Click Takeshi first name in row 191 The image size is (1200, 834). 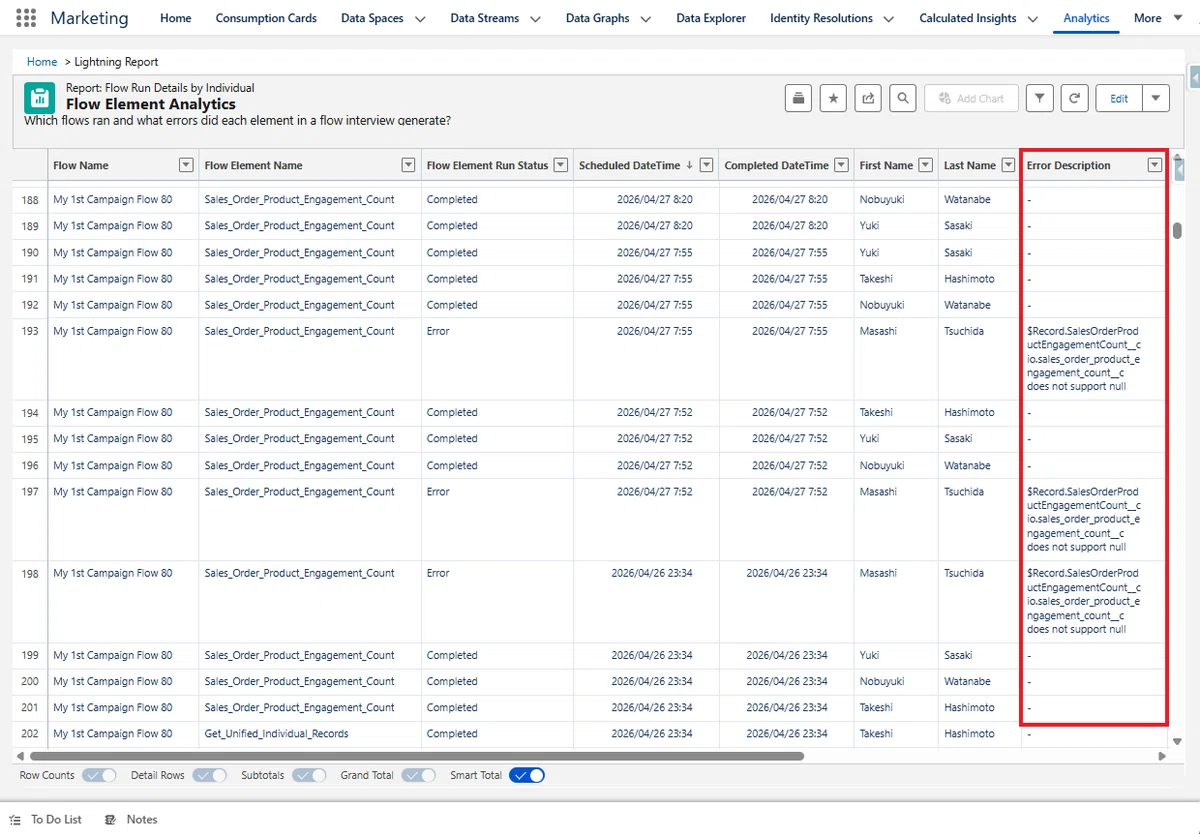point(876,279)
